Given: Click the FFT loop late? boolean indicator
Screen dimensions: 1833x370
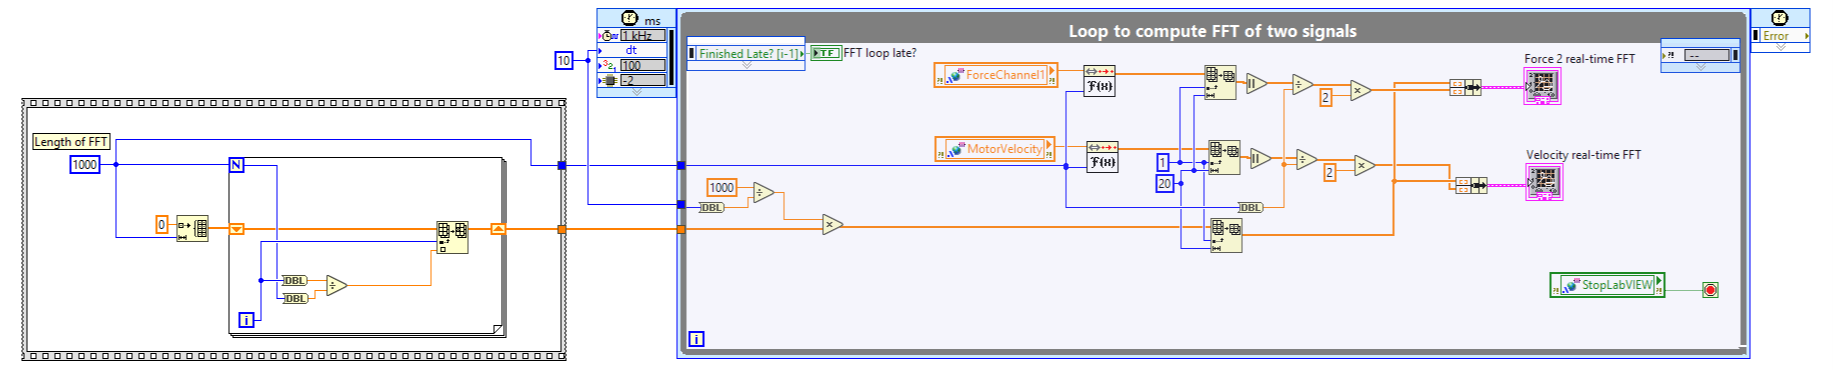Looking at the screenshot, I should coord(826,53).
